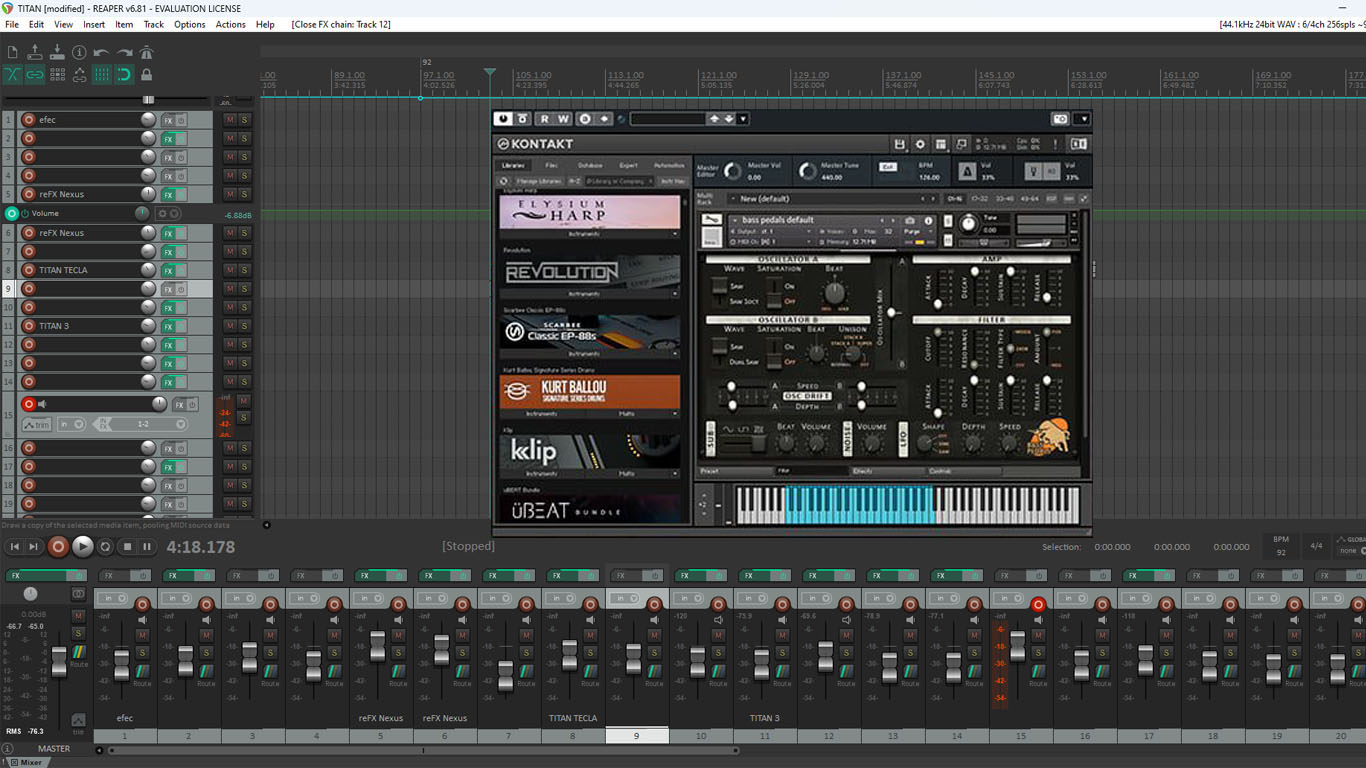1366x768 pixels.
Task: Arm record on efec track
Action: coord(28,120)
